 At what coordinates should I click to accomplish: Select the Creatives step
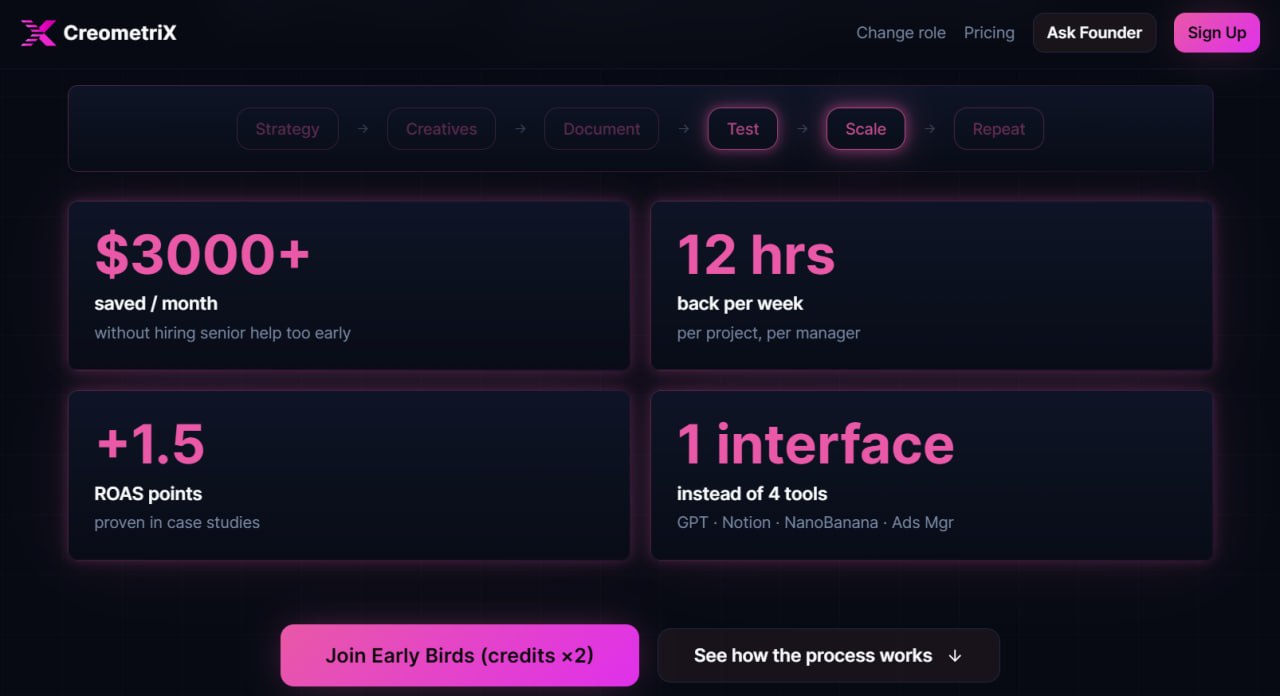point(441,129)
